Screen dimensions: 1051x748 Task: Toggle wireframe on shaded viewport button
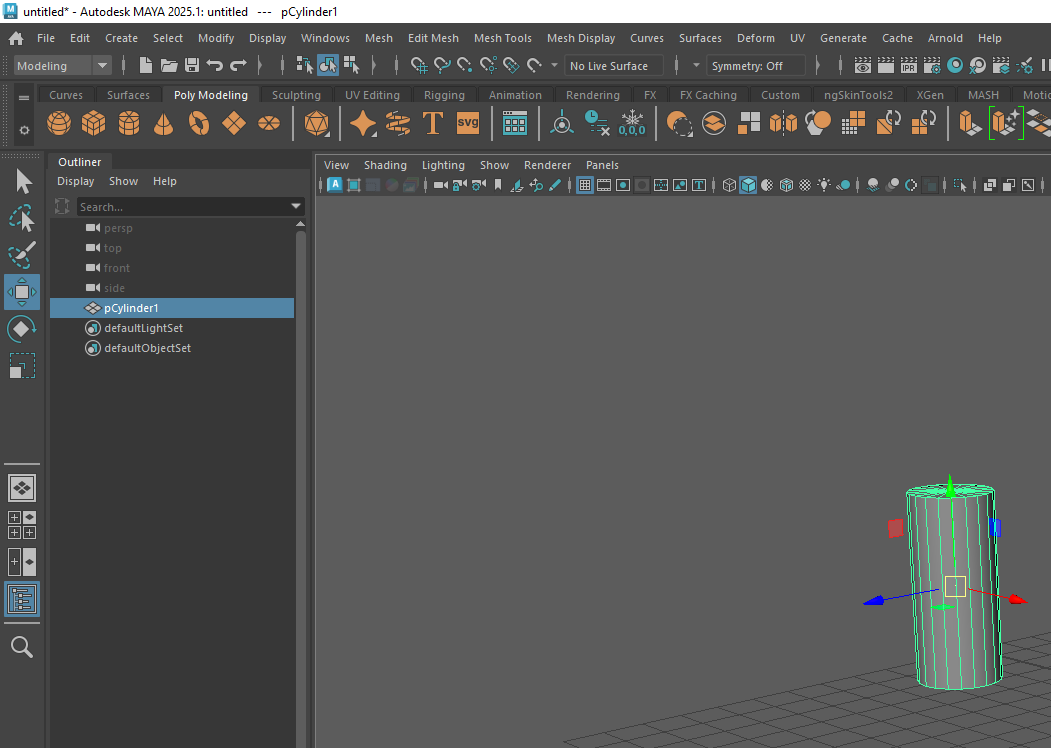786,185
